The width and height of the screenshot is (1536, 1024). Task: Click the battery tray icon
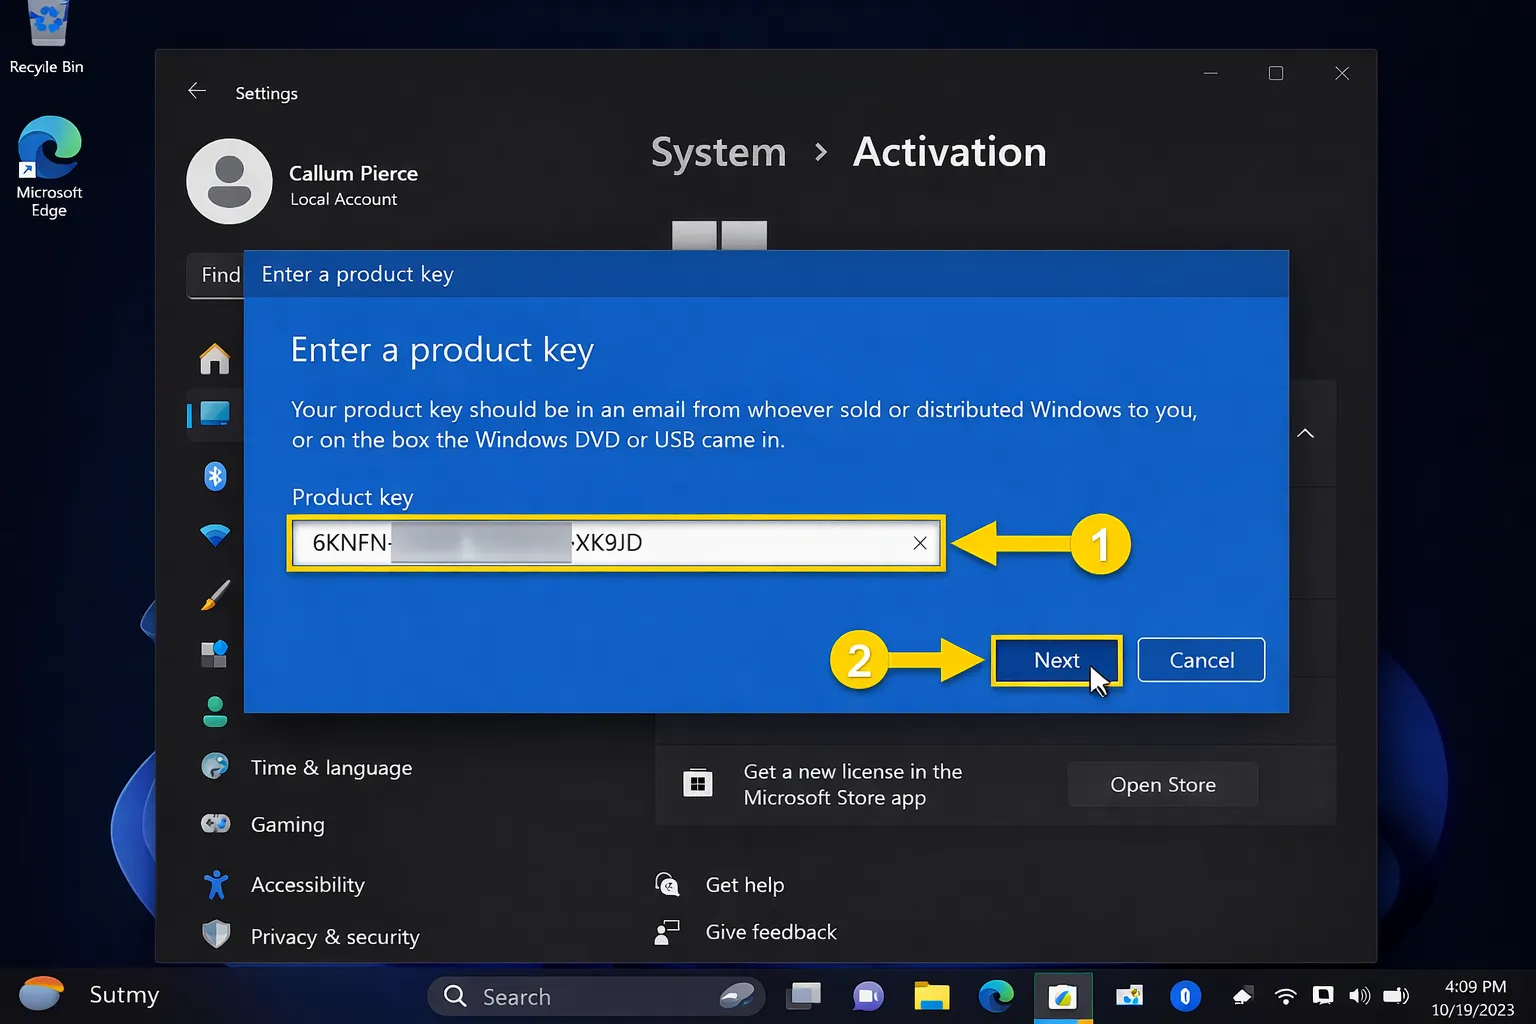[x=1396, y=996]
